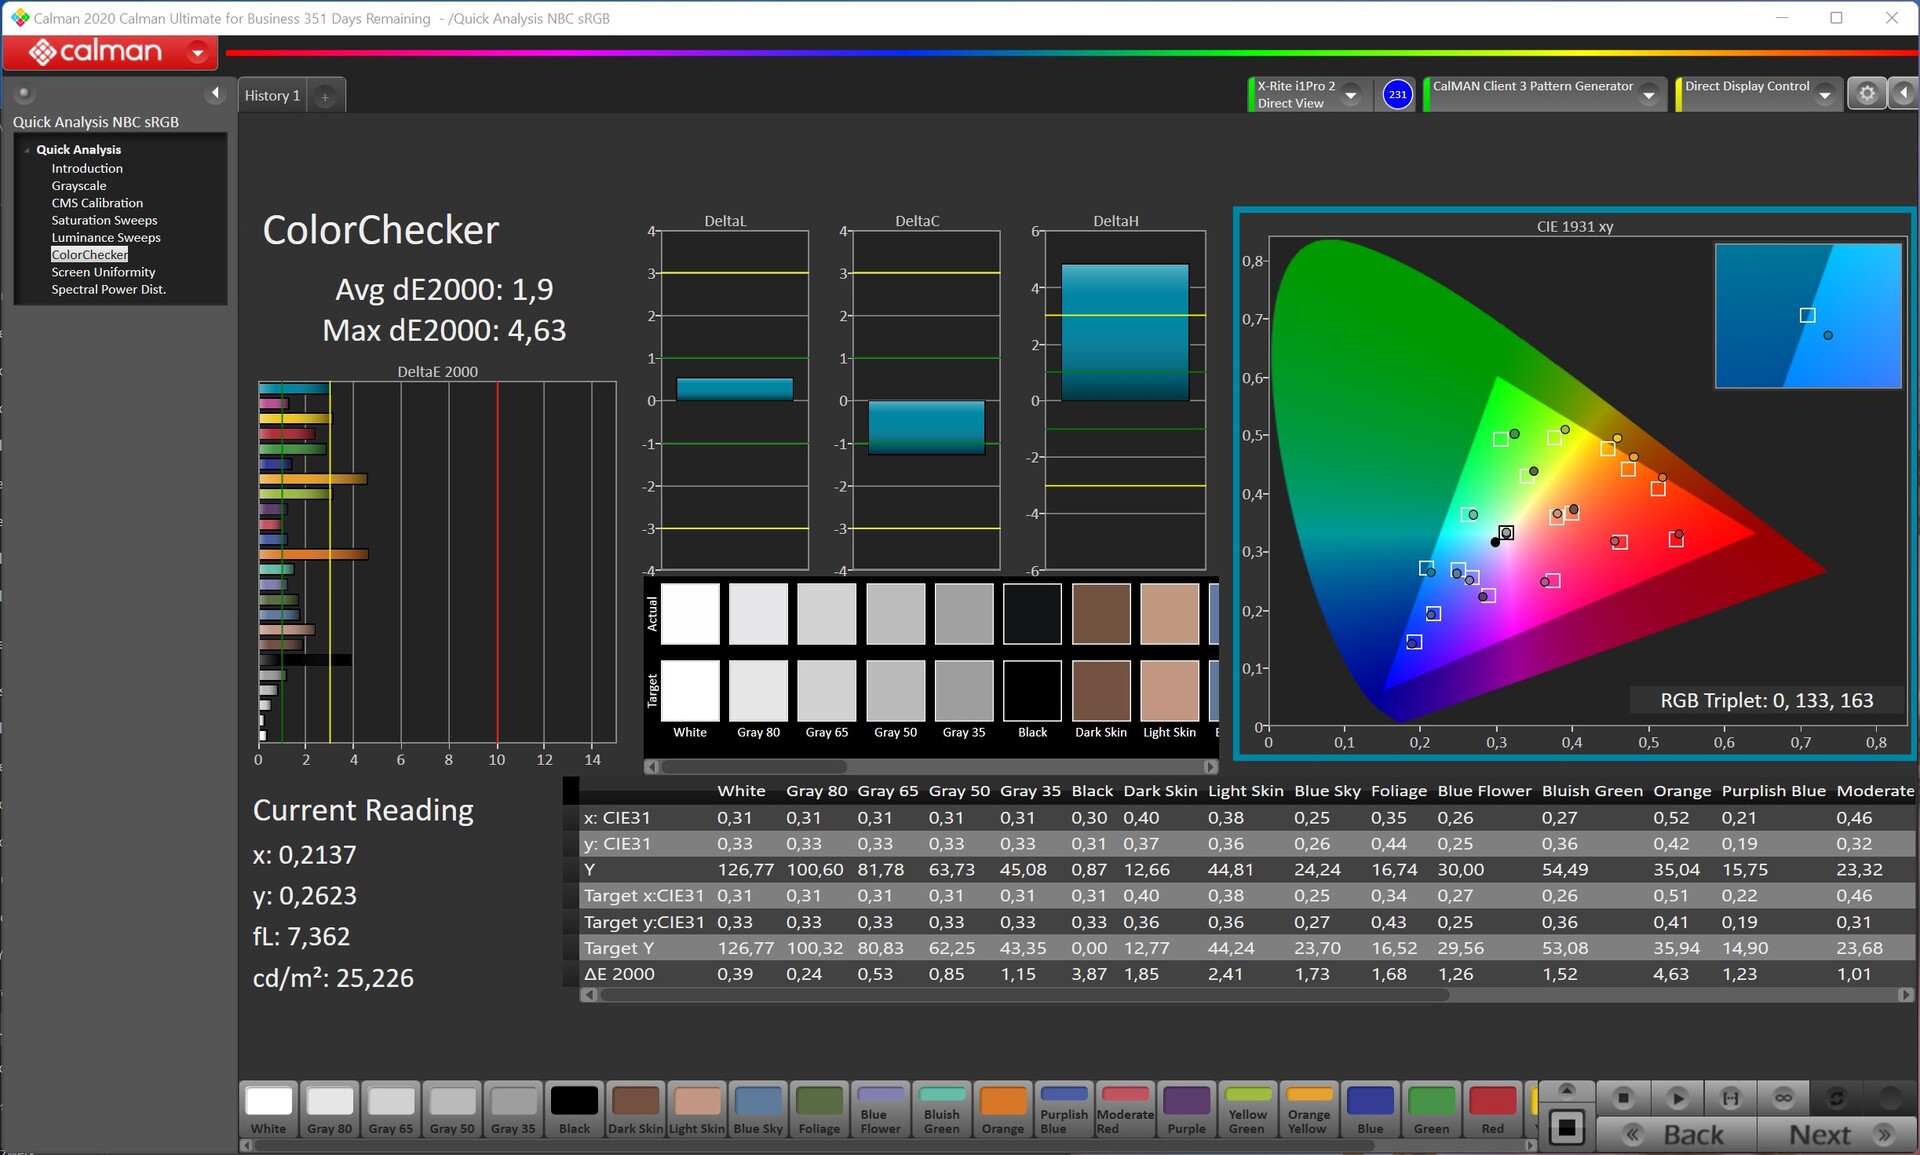Click the continuous read infinity icon
This screenshot has width=1920, height=1155.
1783,1098
